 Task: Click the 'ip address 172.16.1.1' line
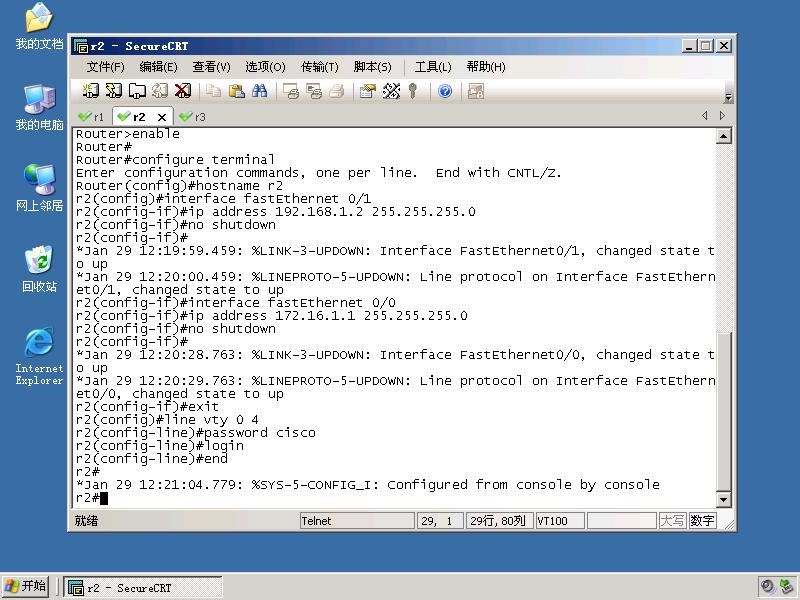point(271,316)
